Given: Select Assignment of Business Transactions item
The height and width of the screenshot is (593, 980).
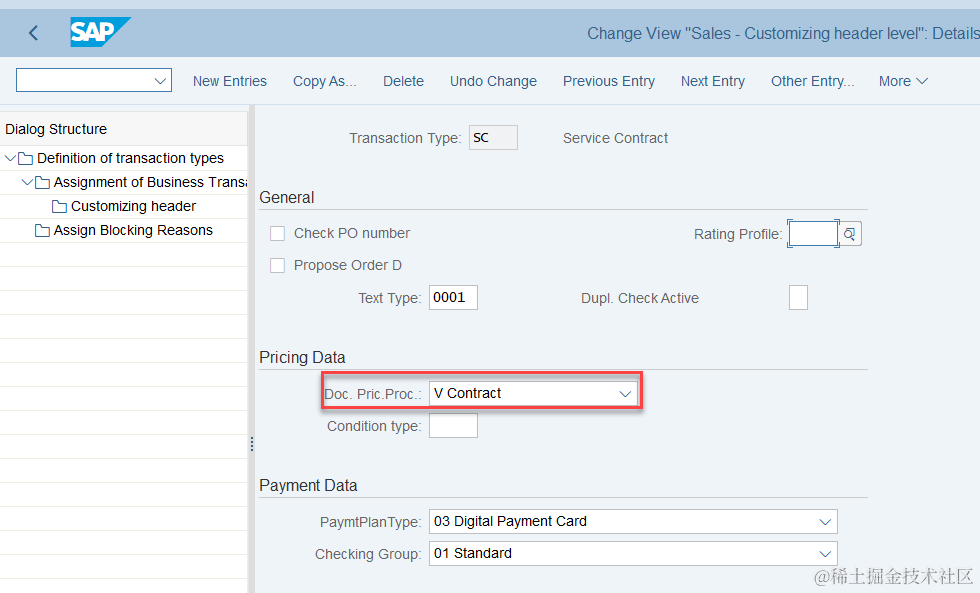Looking at the screenshot, I should point(150,182).
